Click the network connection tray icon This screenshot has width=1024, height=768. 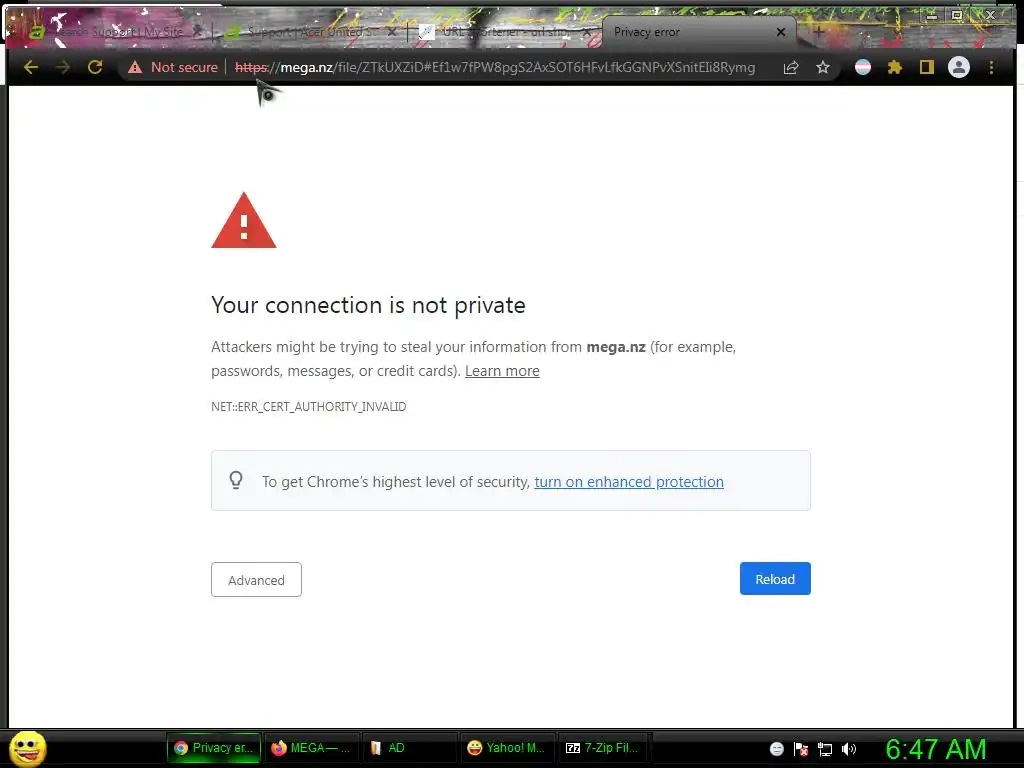pyautogui.click(x=825, y=749)
